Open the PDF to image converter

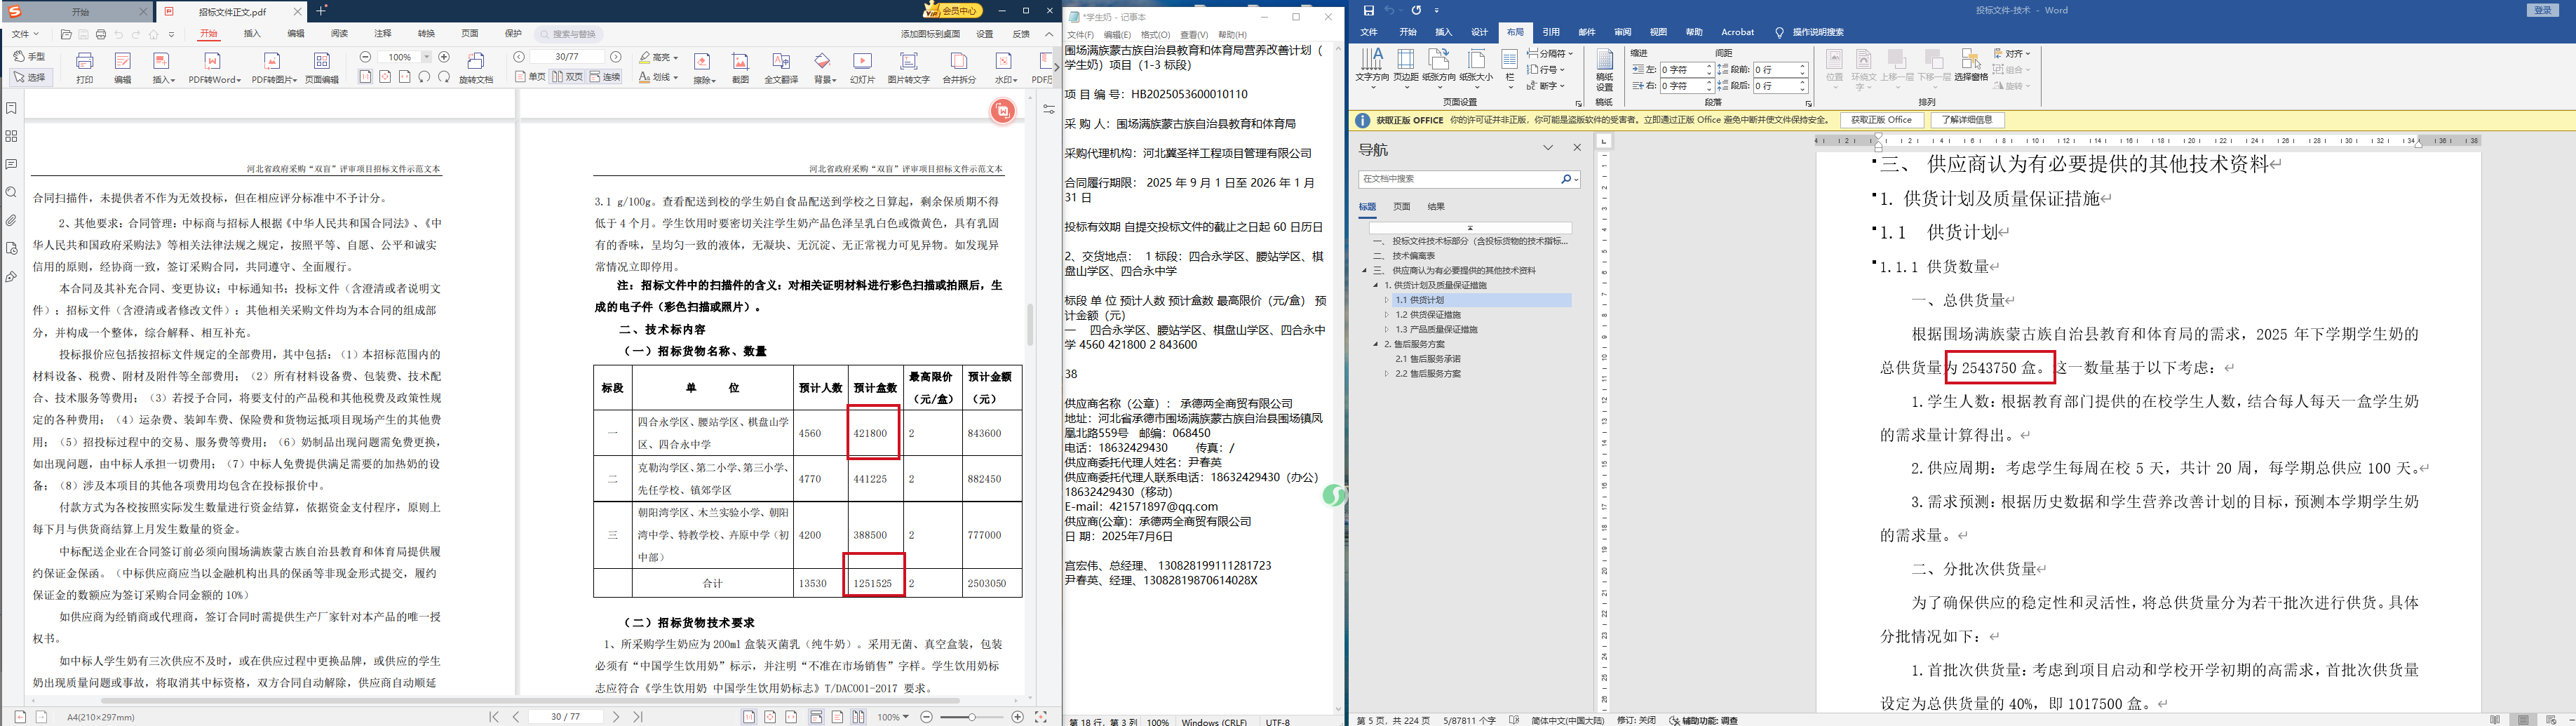274,67
